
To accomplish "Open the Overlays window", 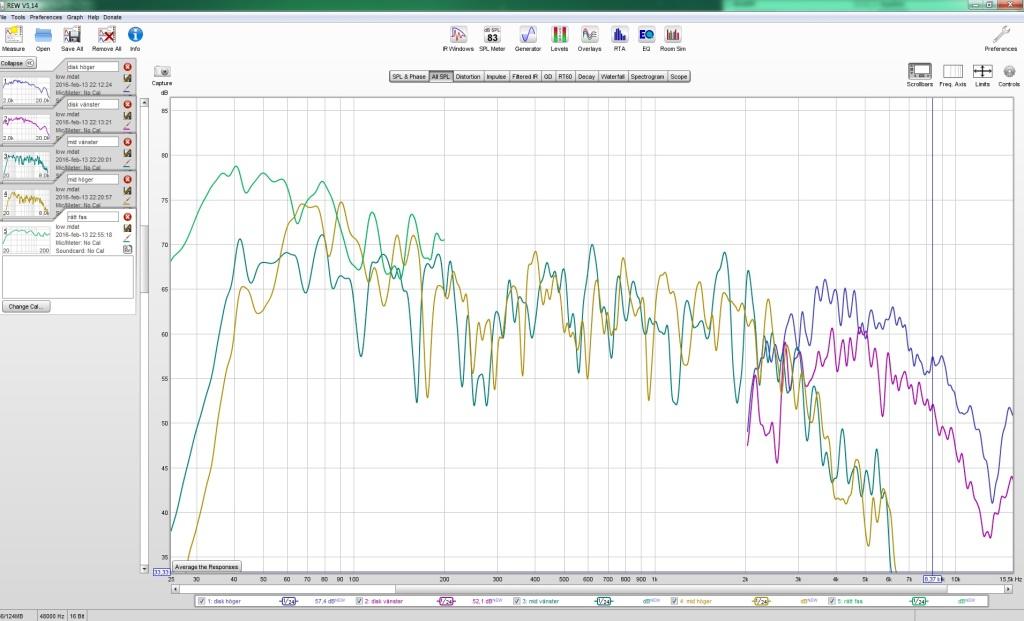I will click(x=590, y=35).
